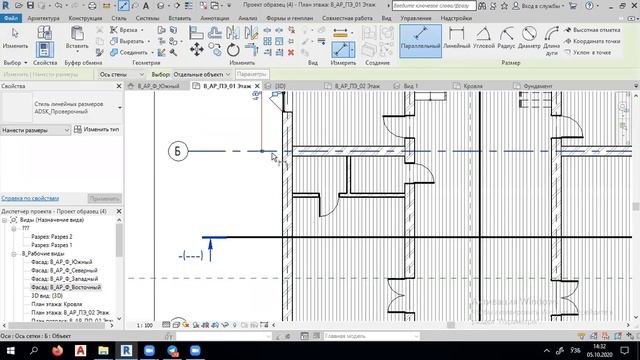Click the Move tool with four arrows
This screenshot has height=360, width=640.
[x=197, y=50]
